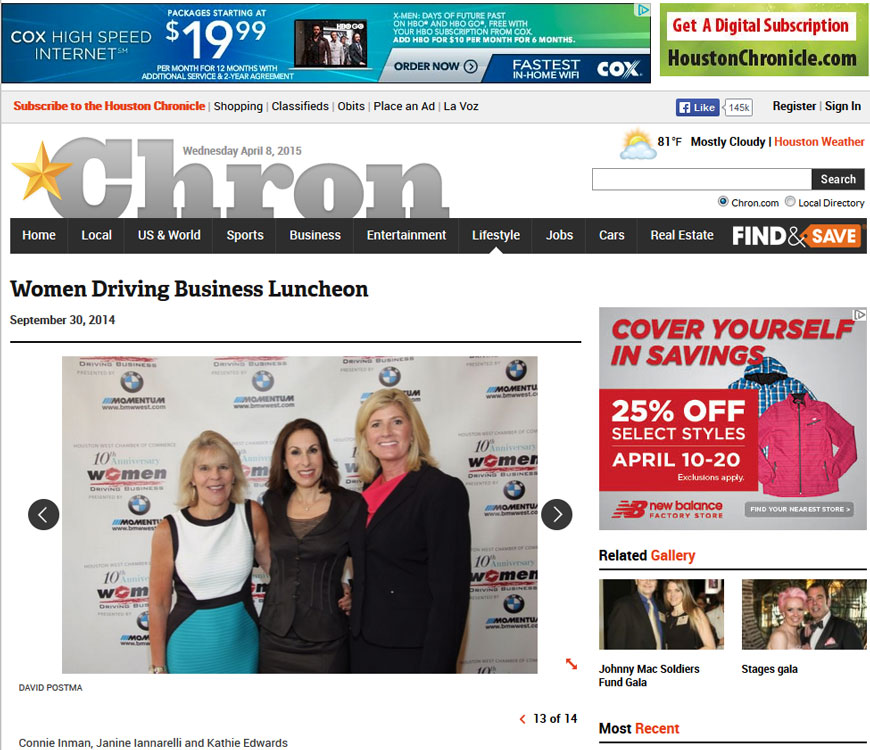Click the partly cloudy weather icon
Image resolution: width=870 pixels, height=750 pixels.
[637, 144]
